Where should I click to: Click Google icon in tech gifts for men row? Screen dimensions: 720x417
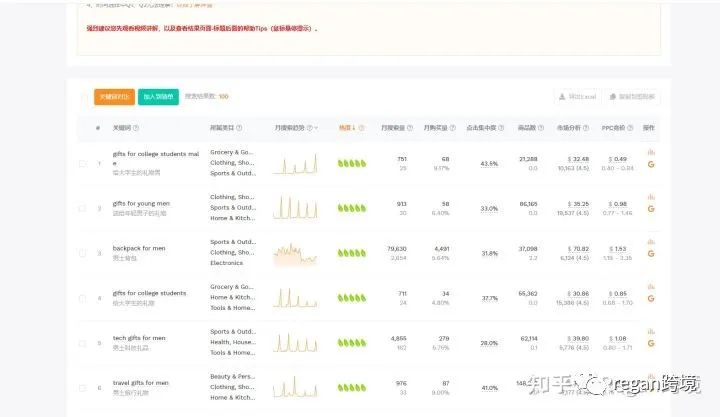point(651,344)
